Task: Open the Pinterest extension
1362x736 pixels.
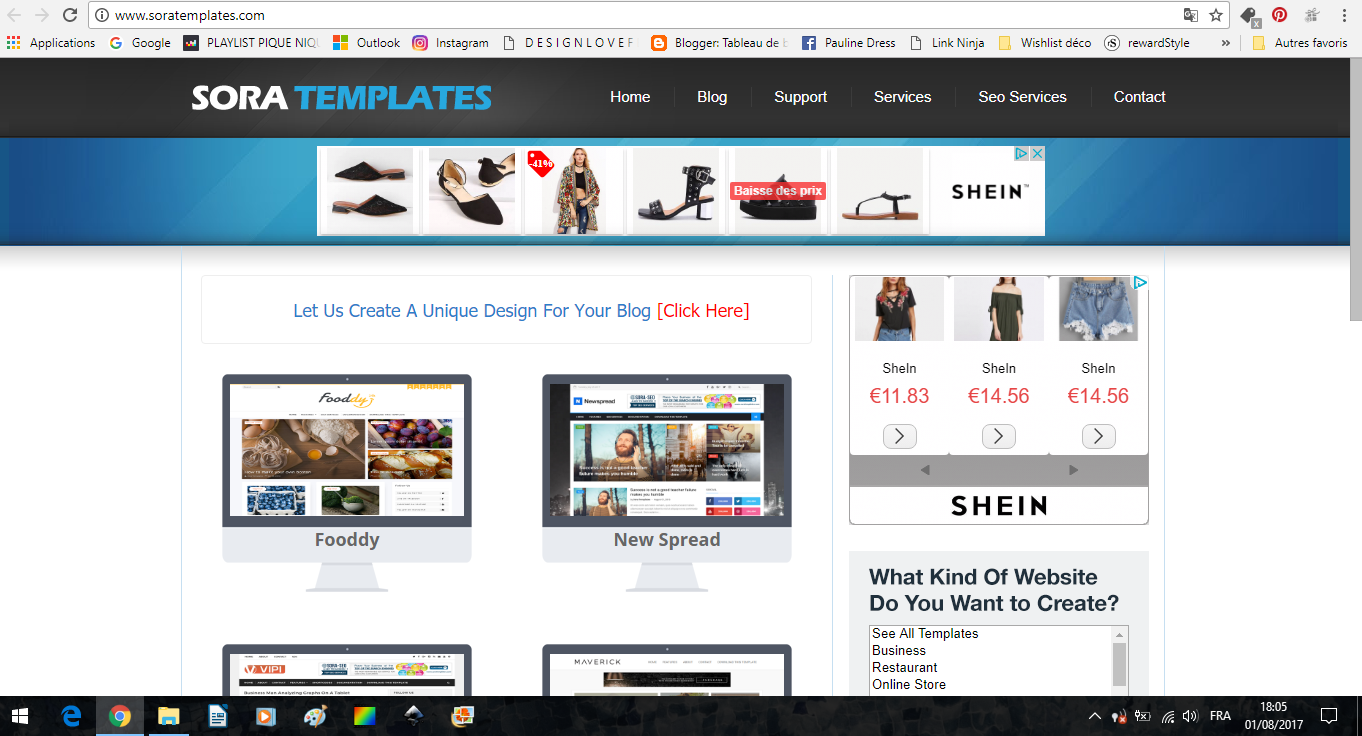Action: [x=1279, y=15]
